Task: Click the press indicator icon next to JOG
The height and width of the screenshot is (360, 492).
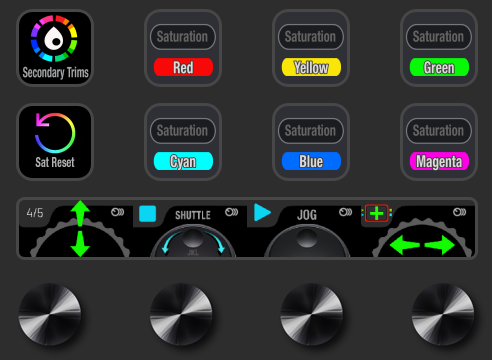Action: [x=345, y=212]
